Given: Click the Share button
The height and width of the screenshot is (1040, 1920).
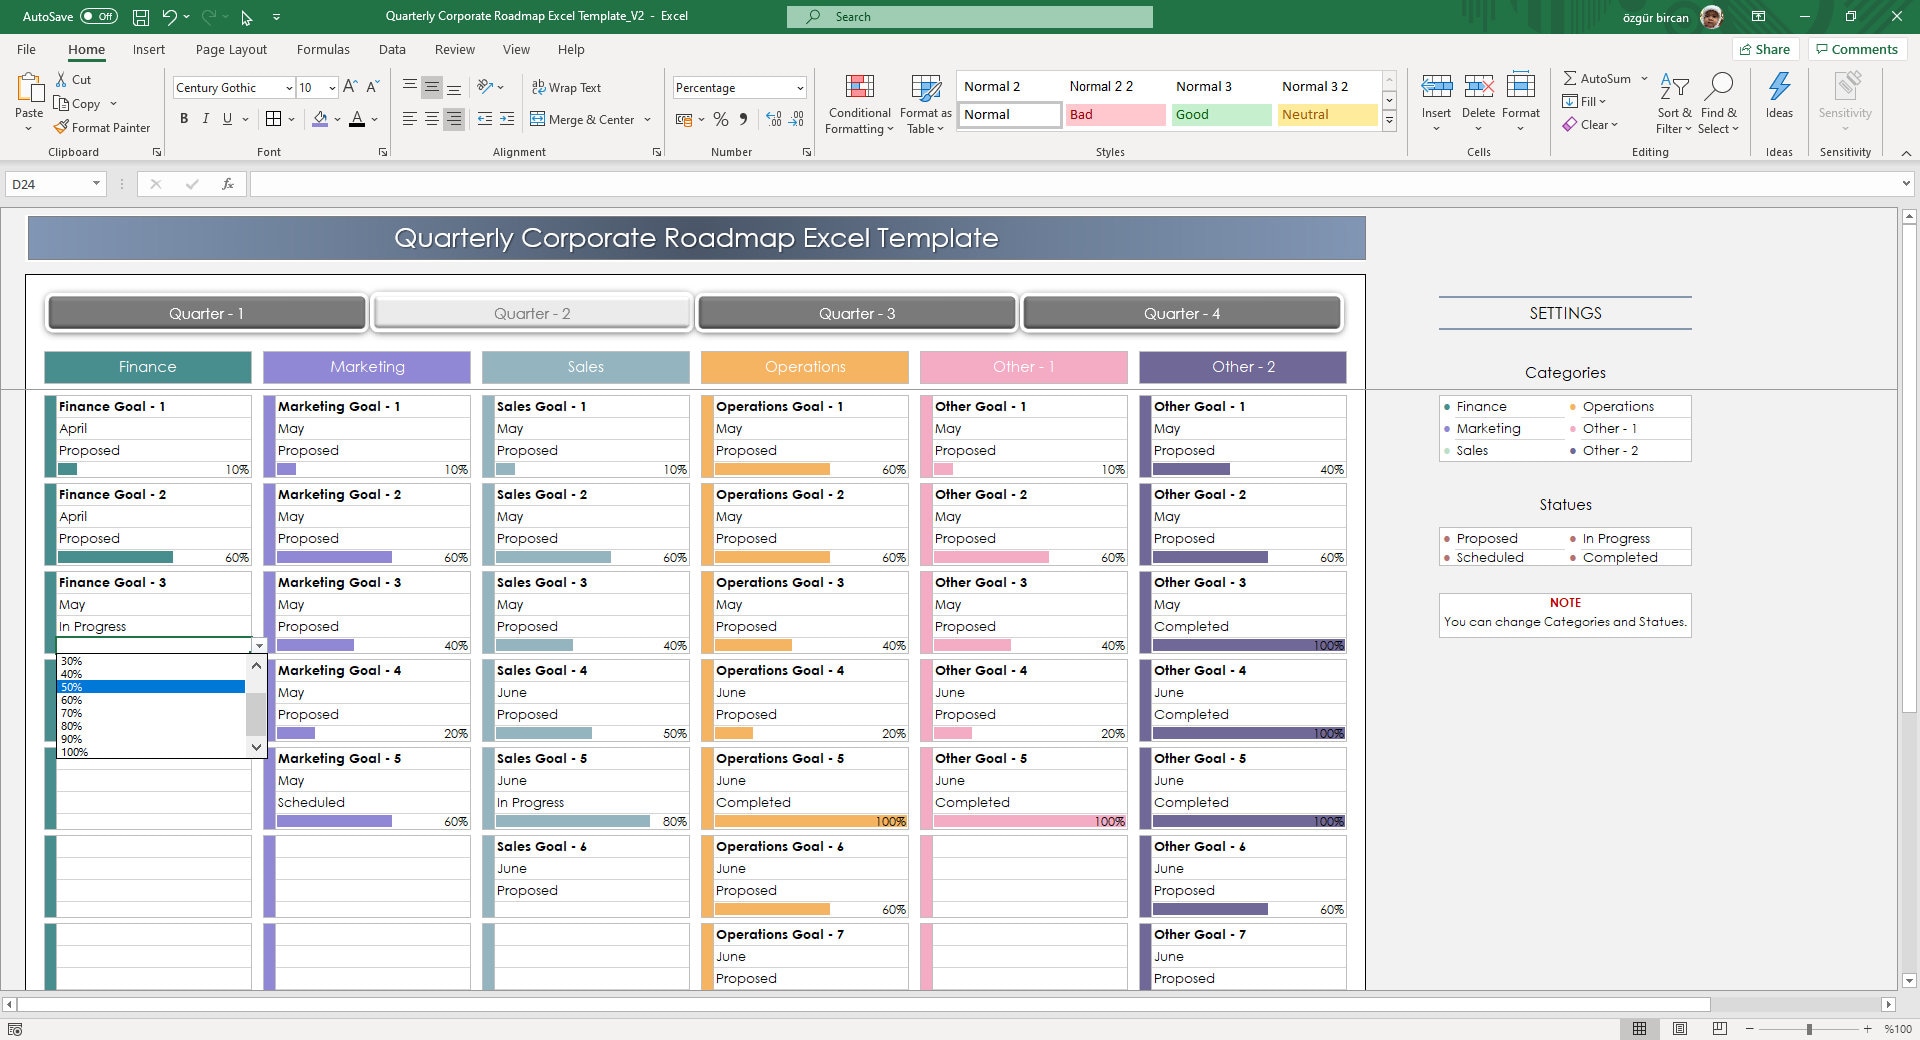Looking at the screenshot, I should tap(1765, 49).
